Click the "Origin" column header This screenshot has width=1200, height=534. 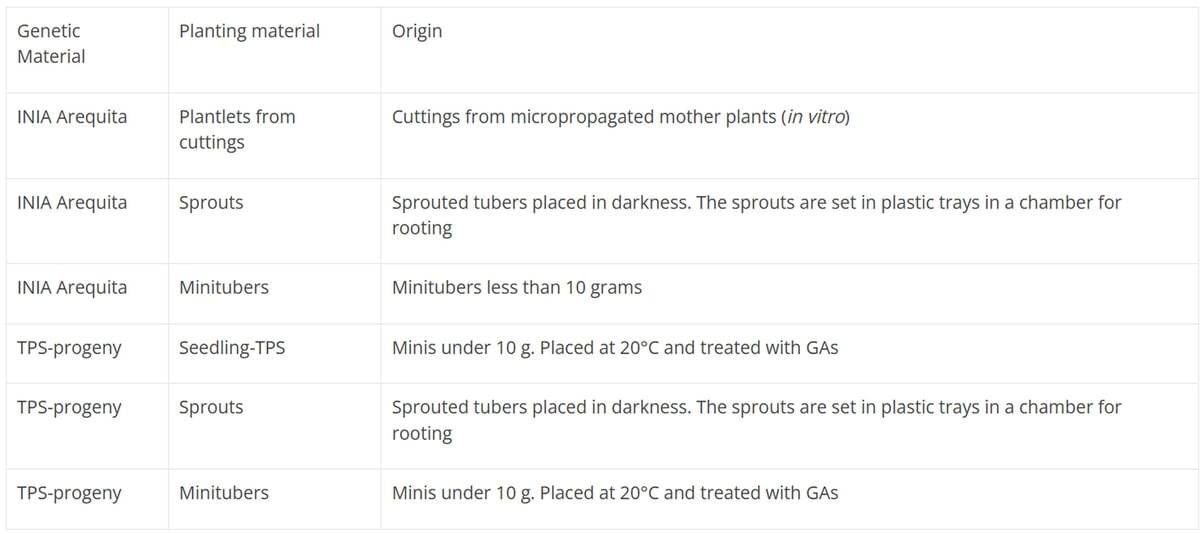(417, 31)
